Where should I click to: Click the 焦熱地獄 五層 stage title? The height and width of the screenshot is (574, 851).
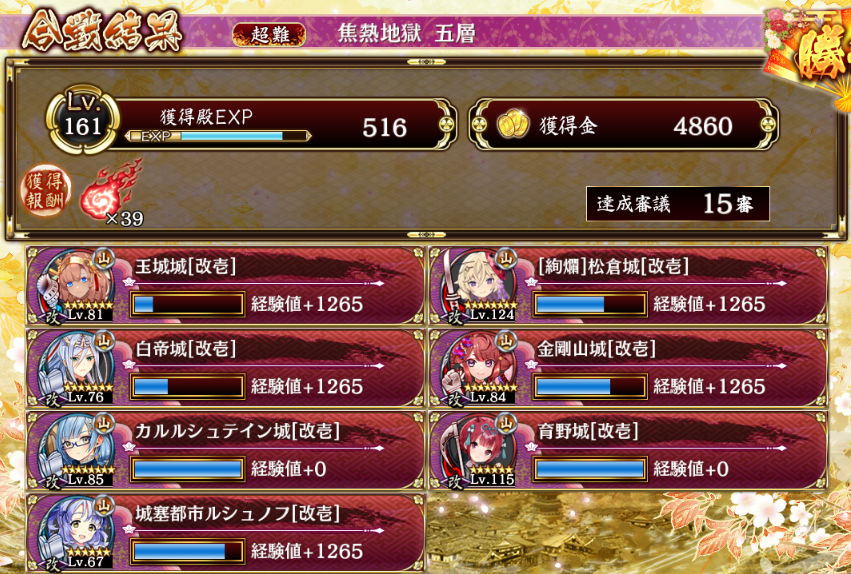tap(407, 34)
